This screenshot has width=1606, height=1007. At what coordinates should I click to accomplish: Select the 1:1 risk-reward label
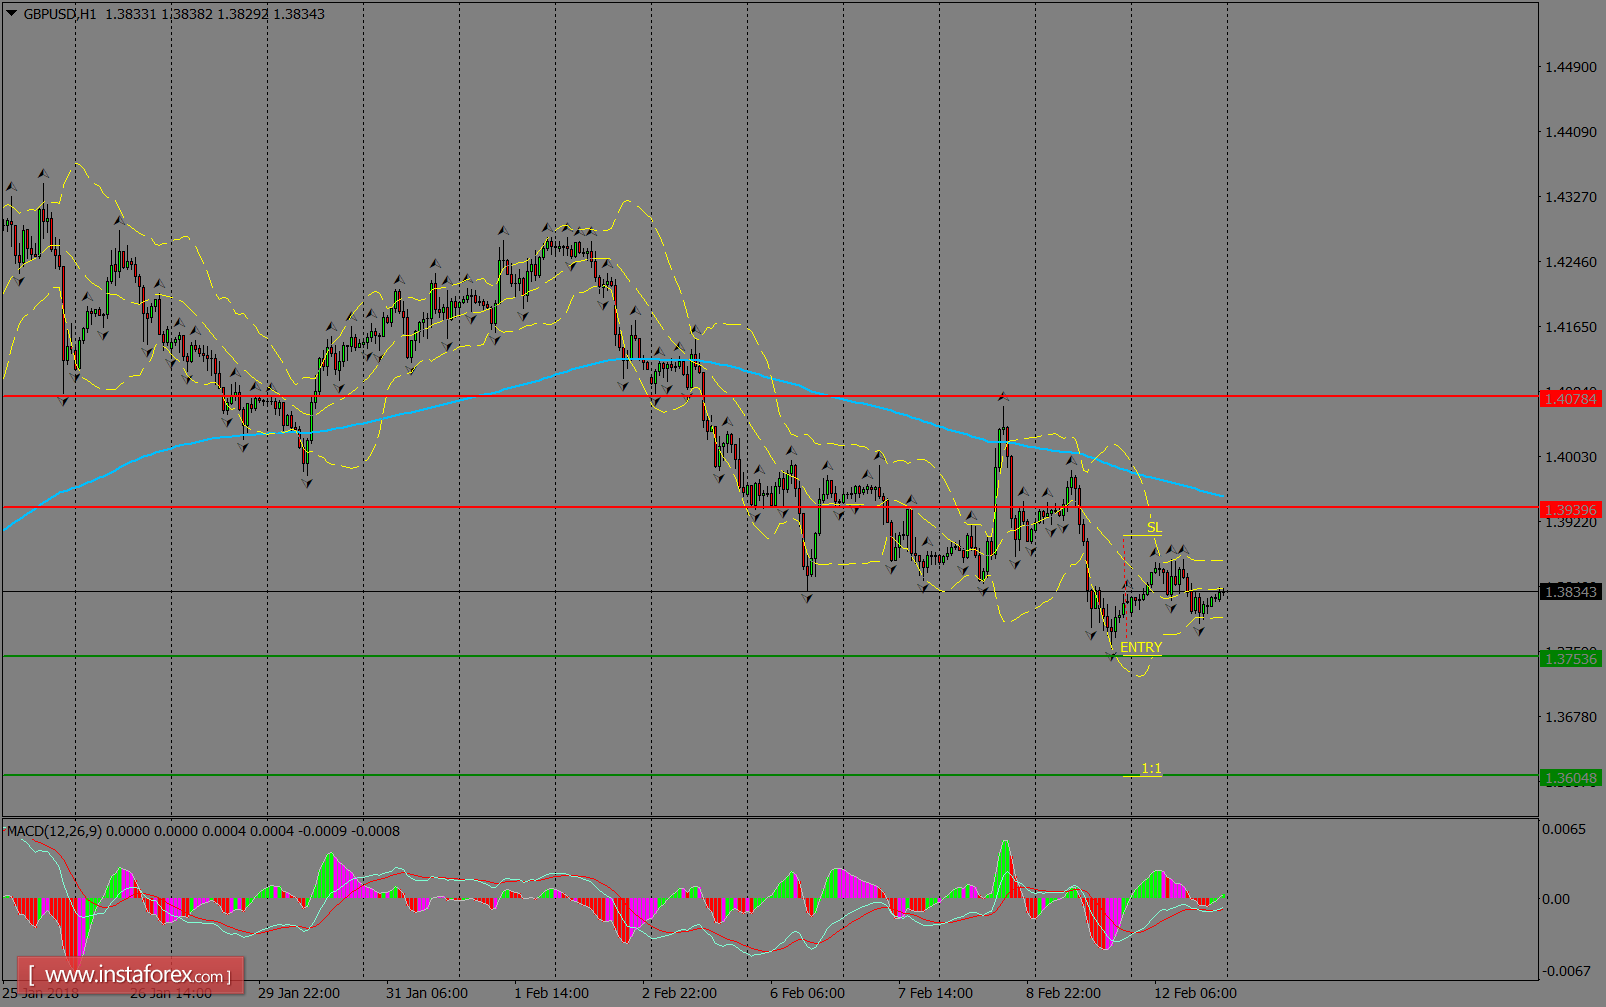(x=1151, y=768)
